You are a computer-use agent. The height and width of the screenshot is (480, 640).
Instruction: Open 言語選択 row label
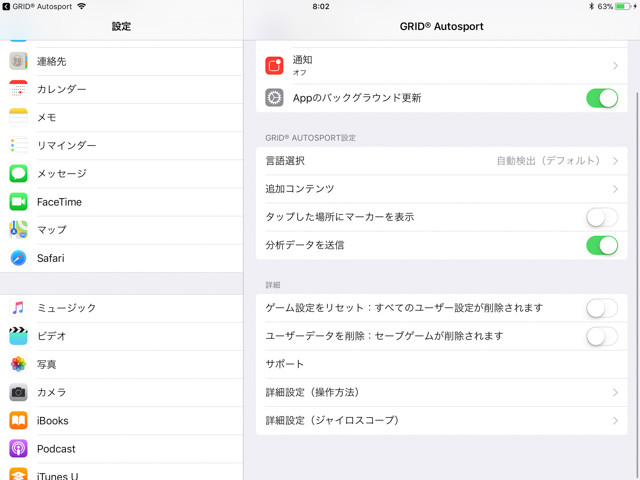pyautogui.click(x=285, y=161)
